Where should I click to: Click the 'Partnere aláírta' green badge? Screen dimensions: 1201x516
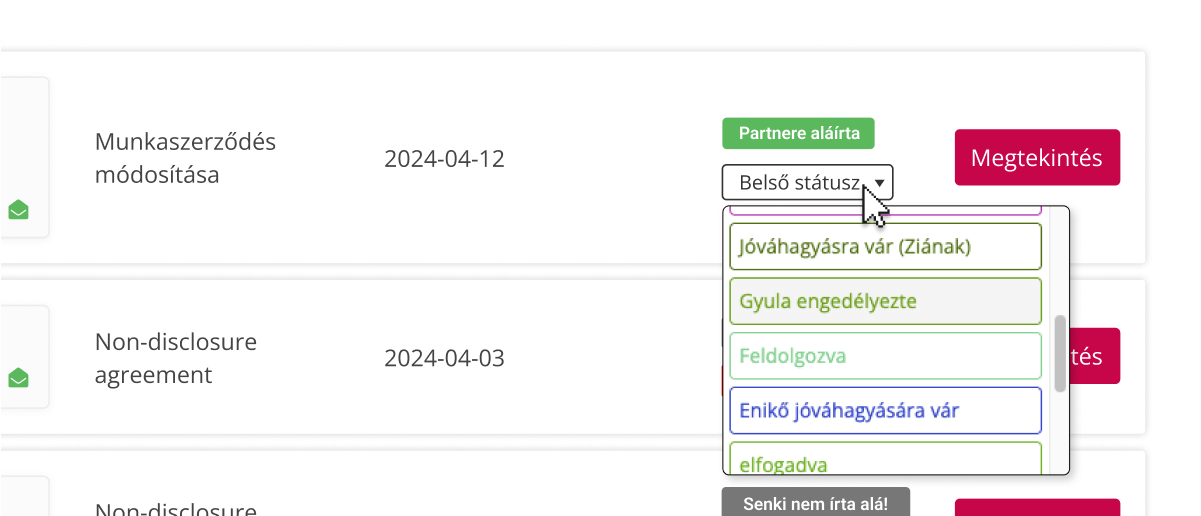pos(798,133)
